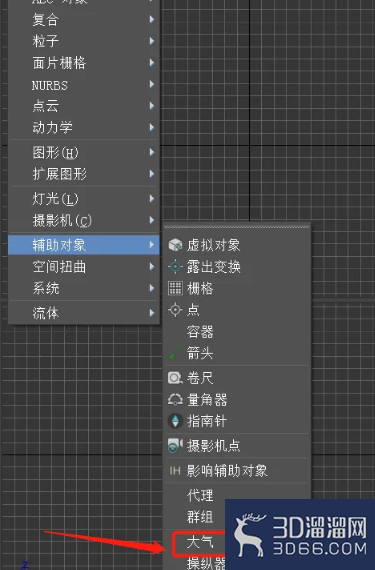The height and width of the screenshot is (570, 375).
Task: Open the NURBS menu entry
Action: 84,84
